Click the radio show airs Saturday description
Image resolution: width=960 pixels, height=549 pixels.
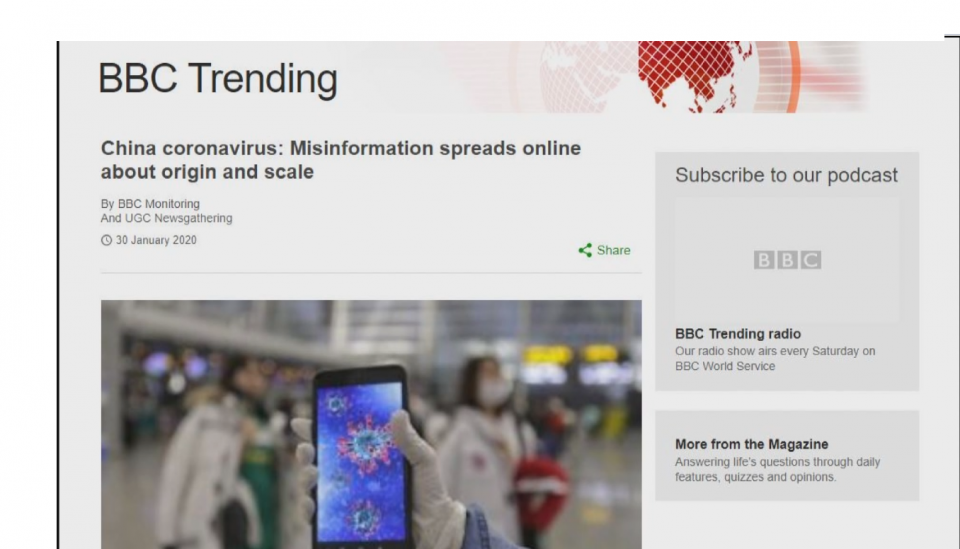pyautogui.click(x=775, y=359)
